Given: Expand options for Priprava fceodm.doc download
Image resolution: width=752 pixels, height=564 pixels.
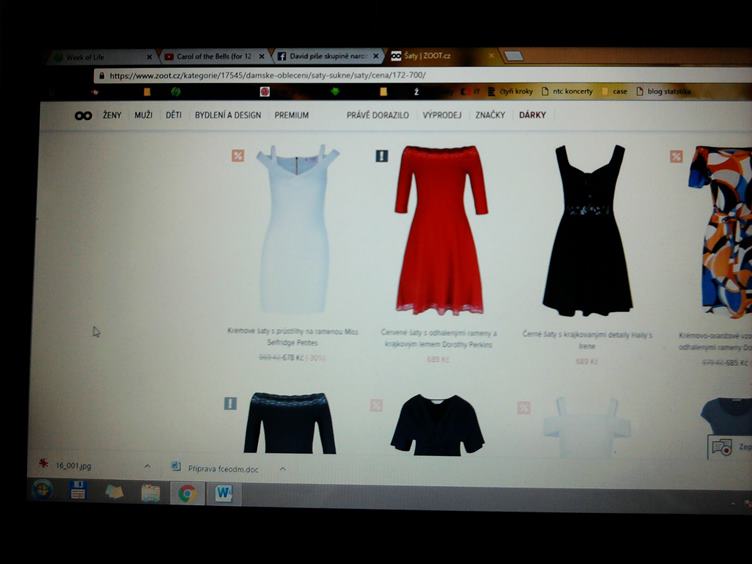Looking at the screenshot, I should point(282,467).
